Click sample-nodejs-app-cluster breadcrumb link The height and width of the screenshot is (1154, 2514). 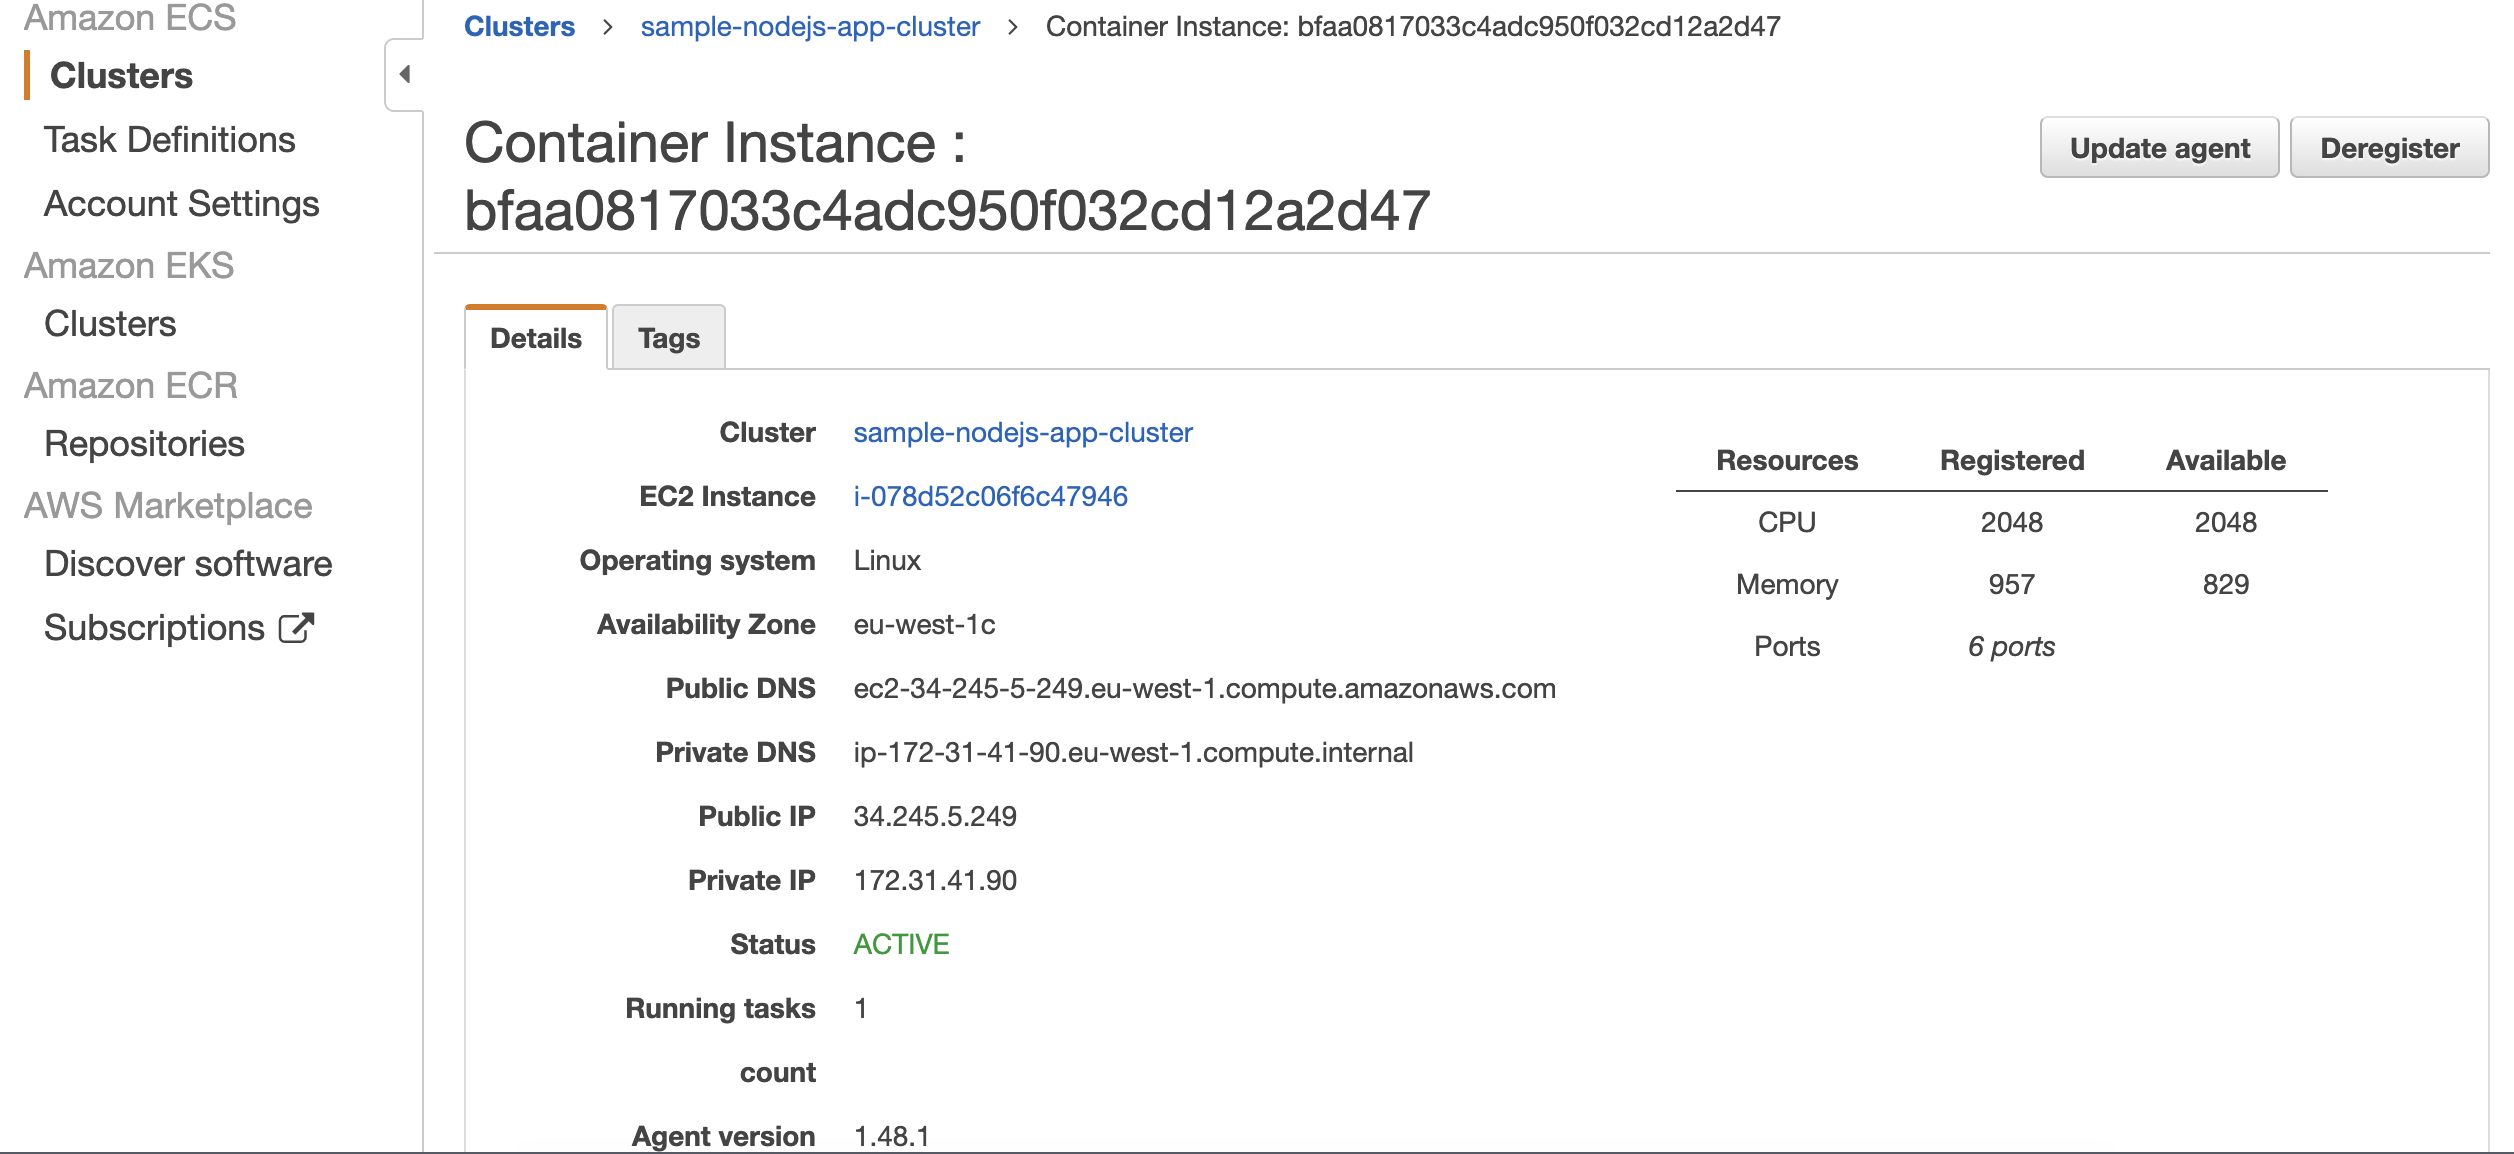810,26
